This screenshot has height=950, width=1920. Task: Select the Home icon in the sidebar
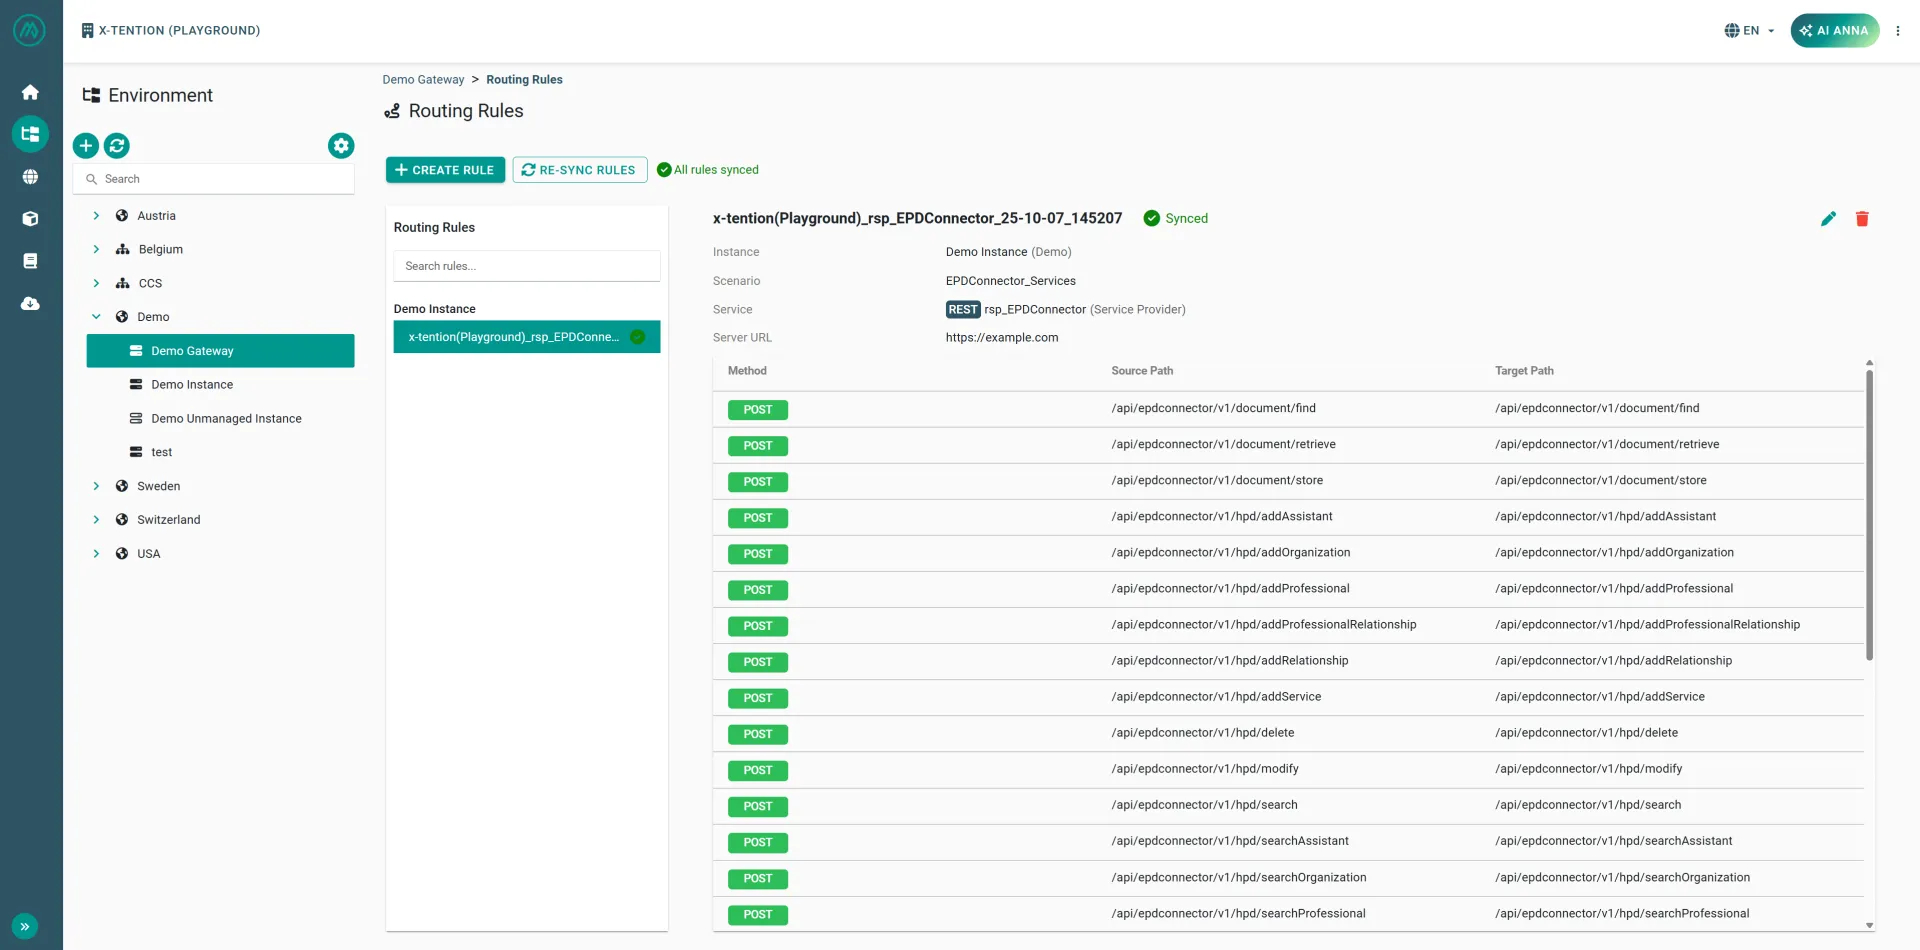click(x=30, y=91)
